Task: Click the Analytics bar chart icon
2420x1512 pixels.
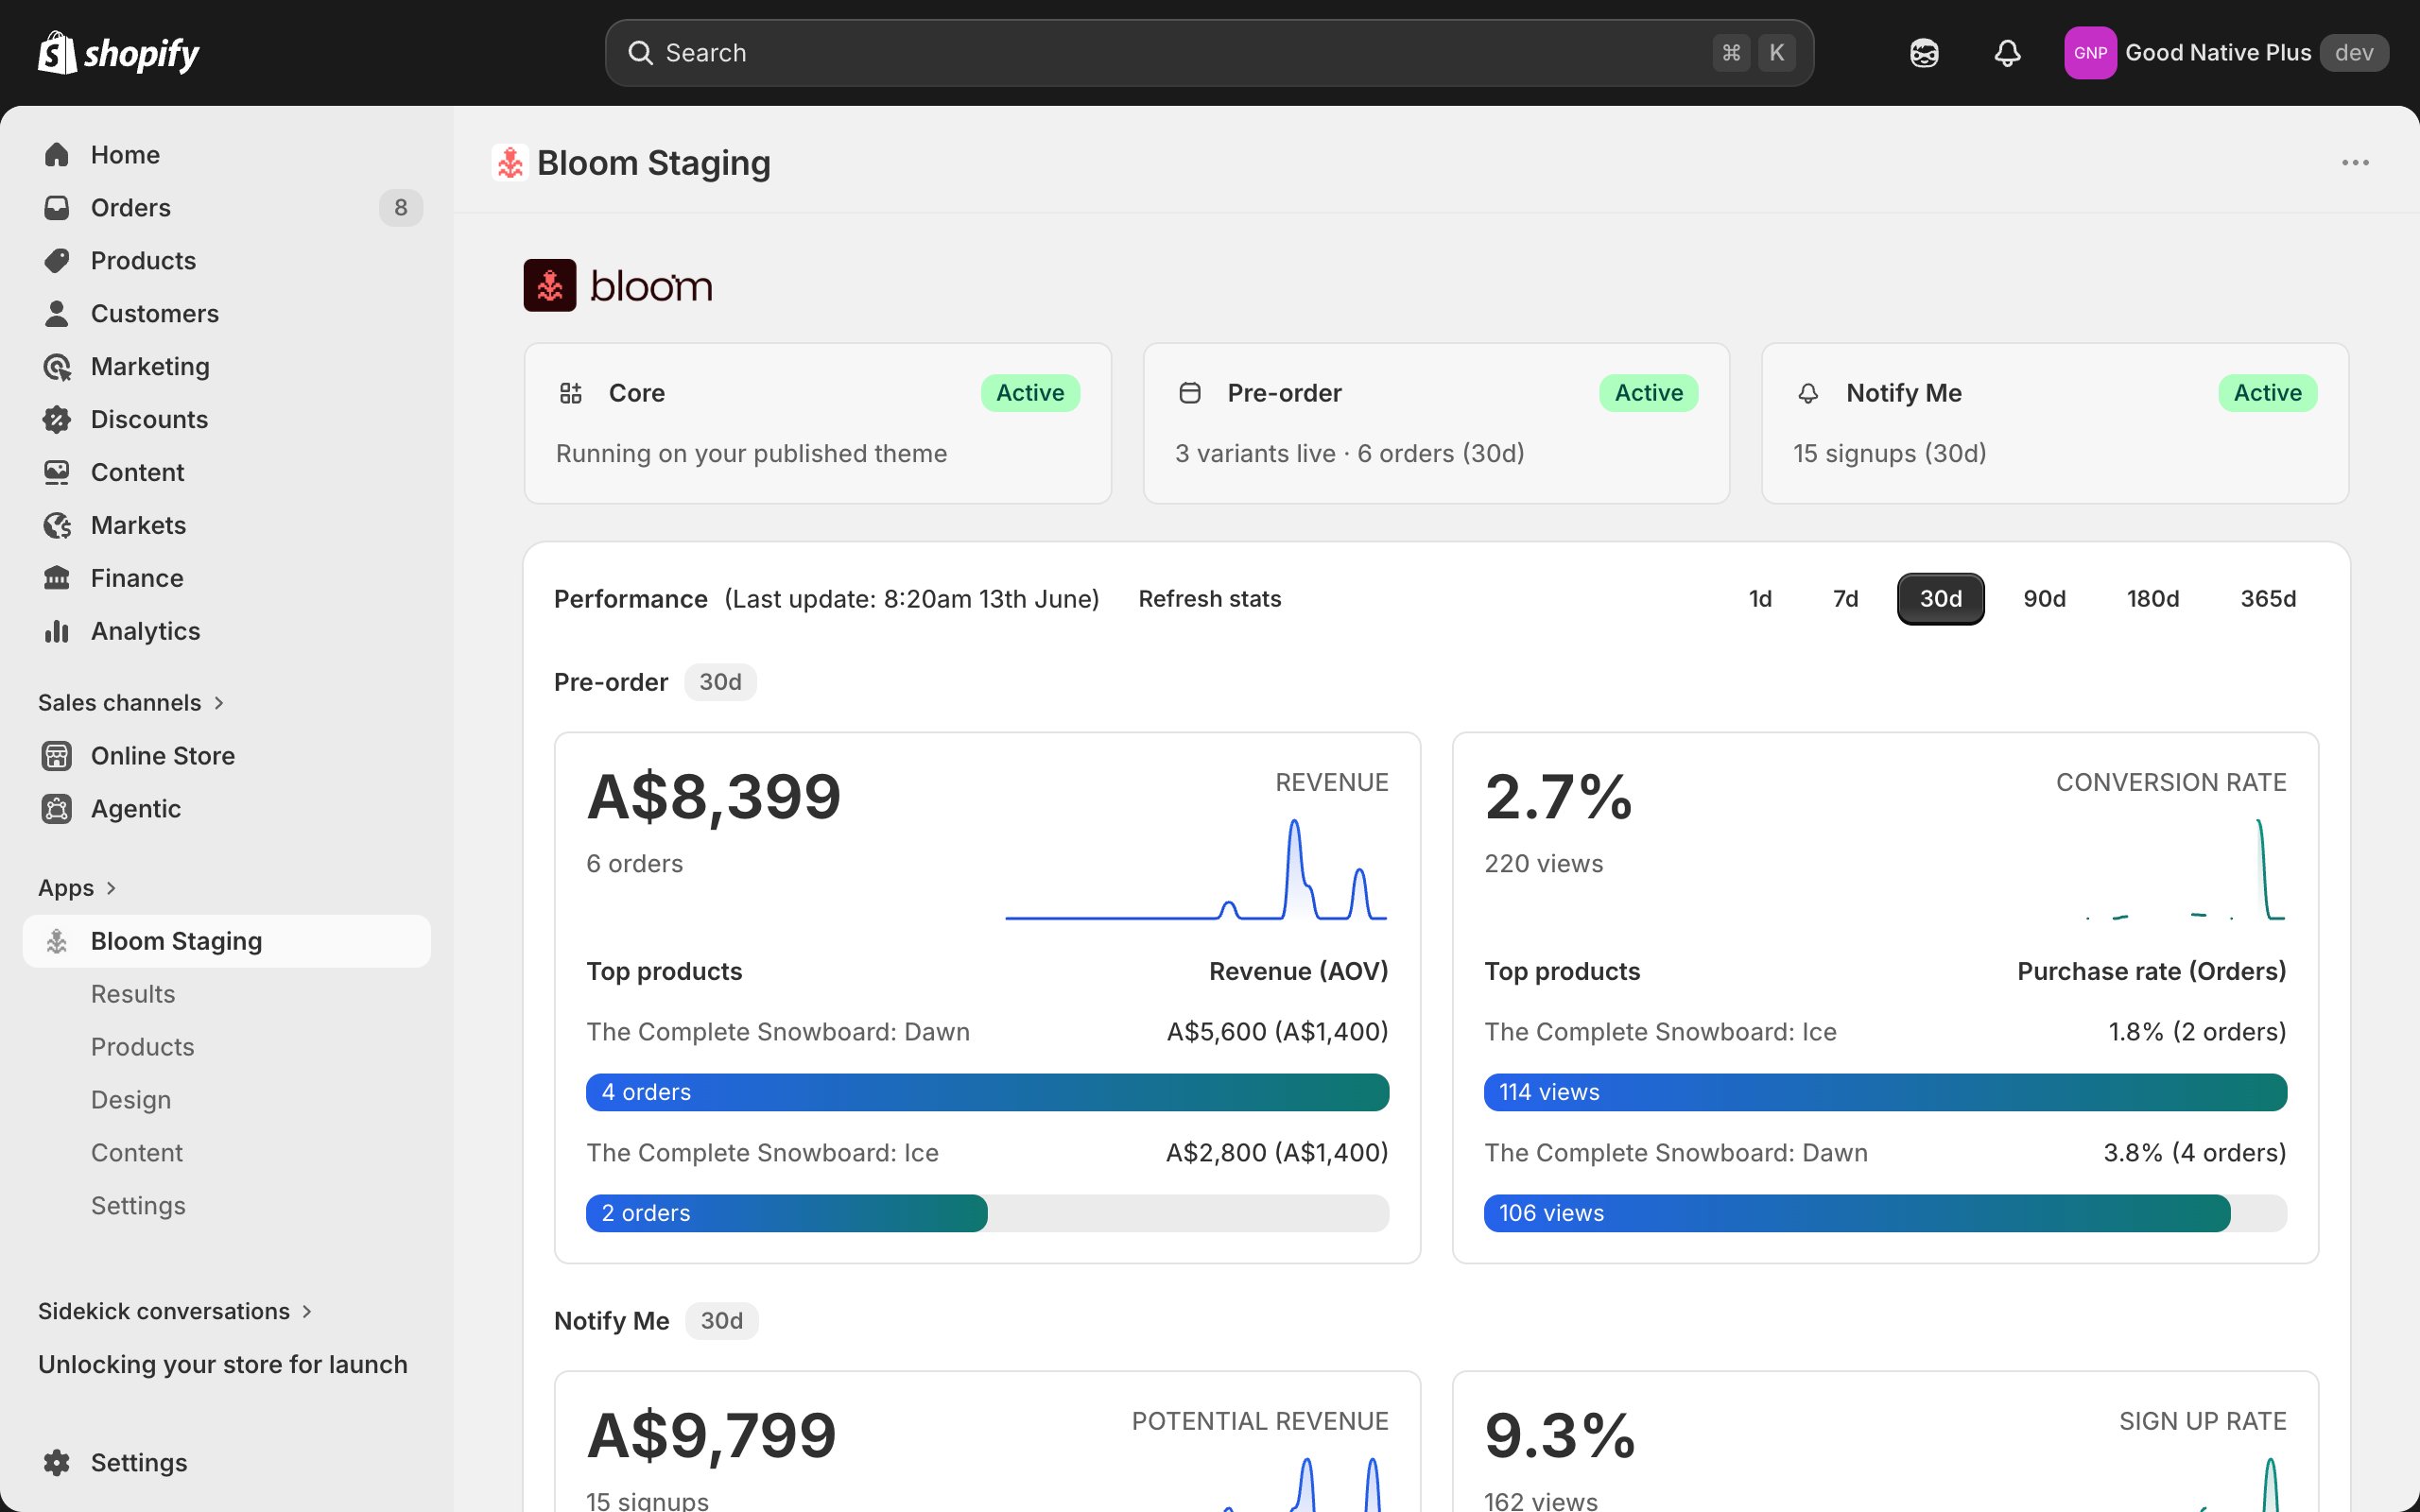Action: 57,632
